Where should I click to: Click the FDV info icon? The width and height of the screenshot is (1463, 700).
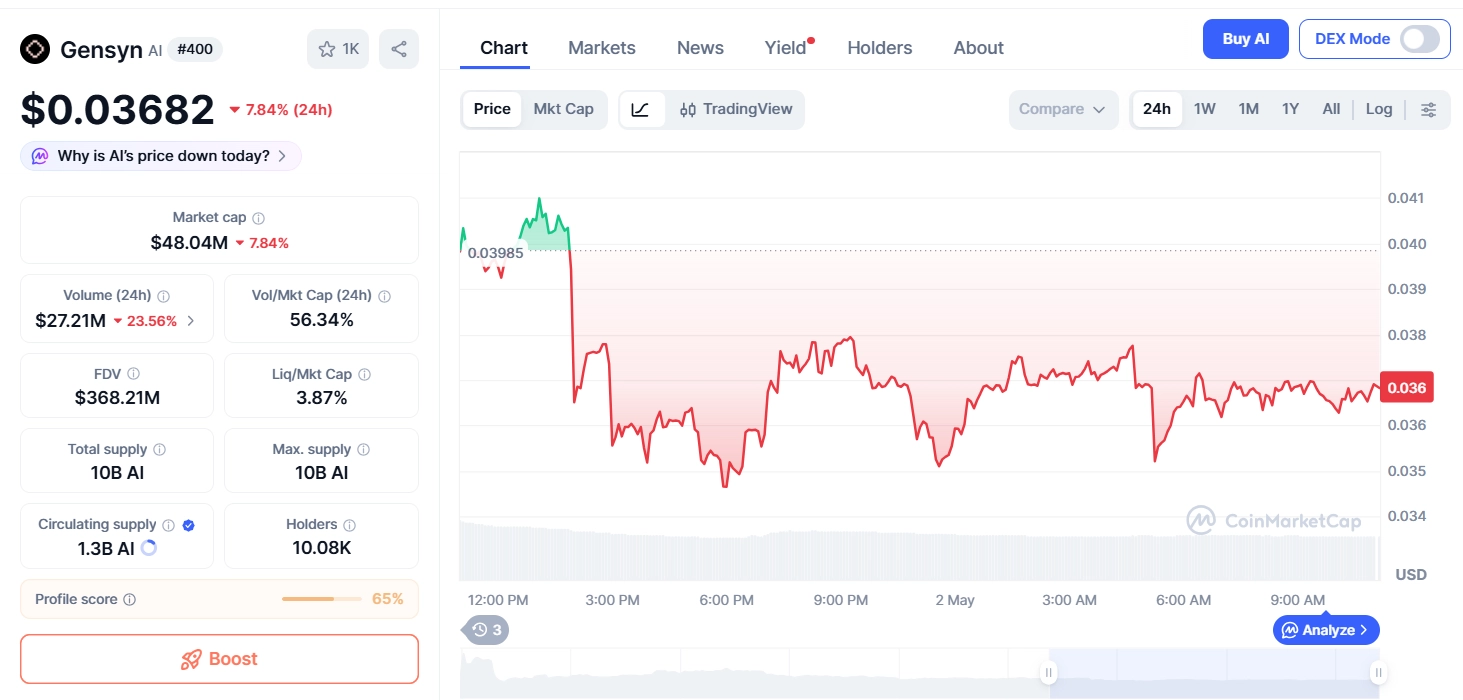pos(133,374)
